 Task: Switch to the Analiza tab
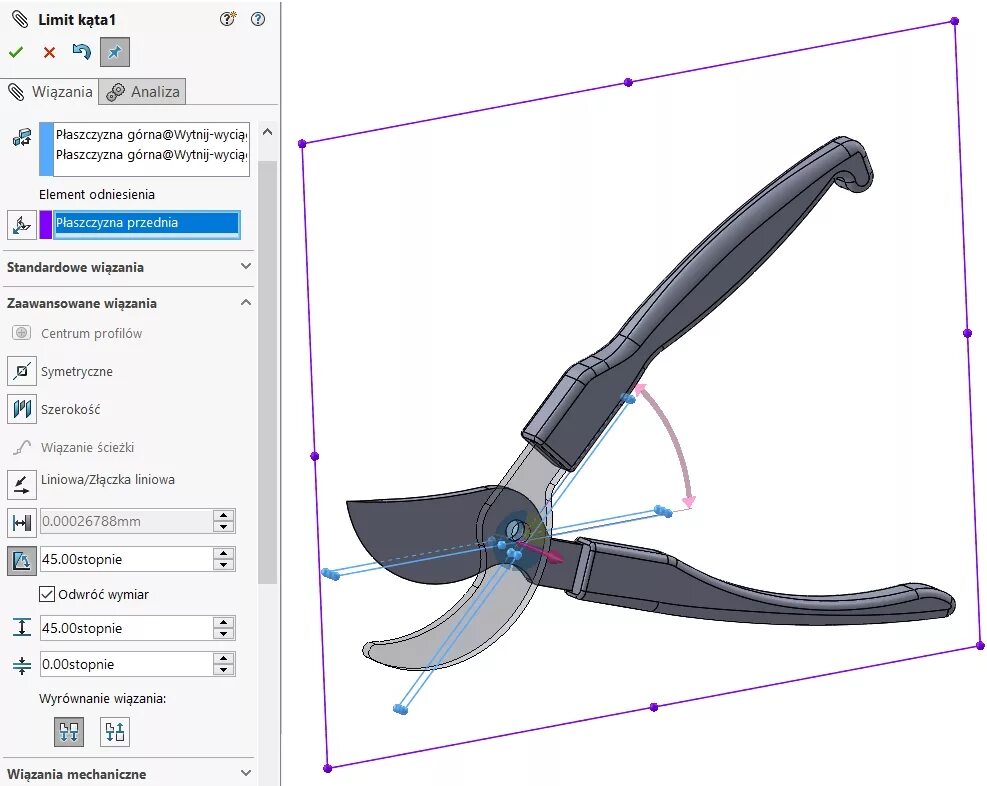142,92
